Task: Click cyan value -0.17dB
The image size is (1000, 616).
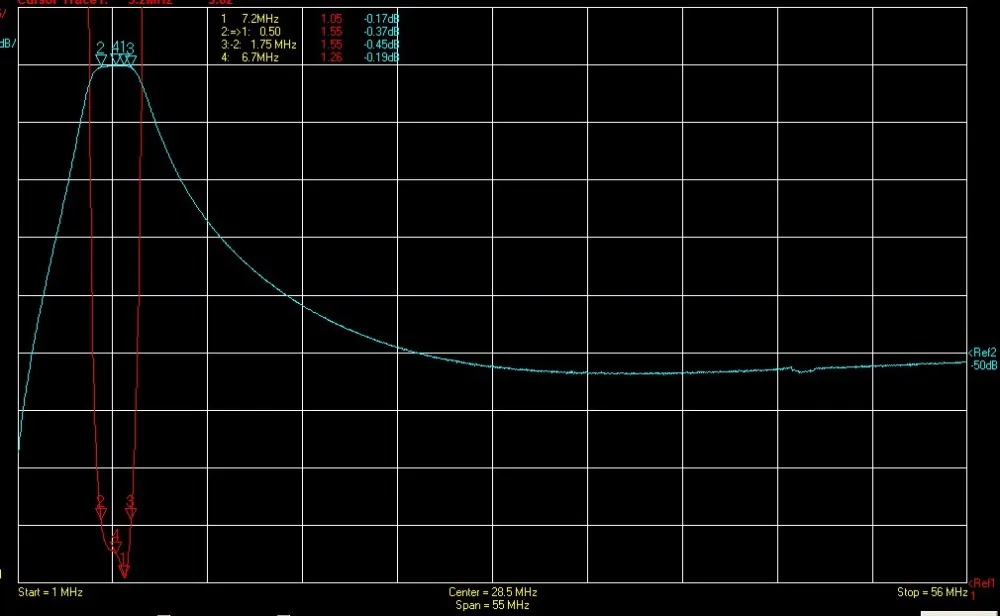Action: (381, 19)
